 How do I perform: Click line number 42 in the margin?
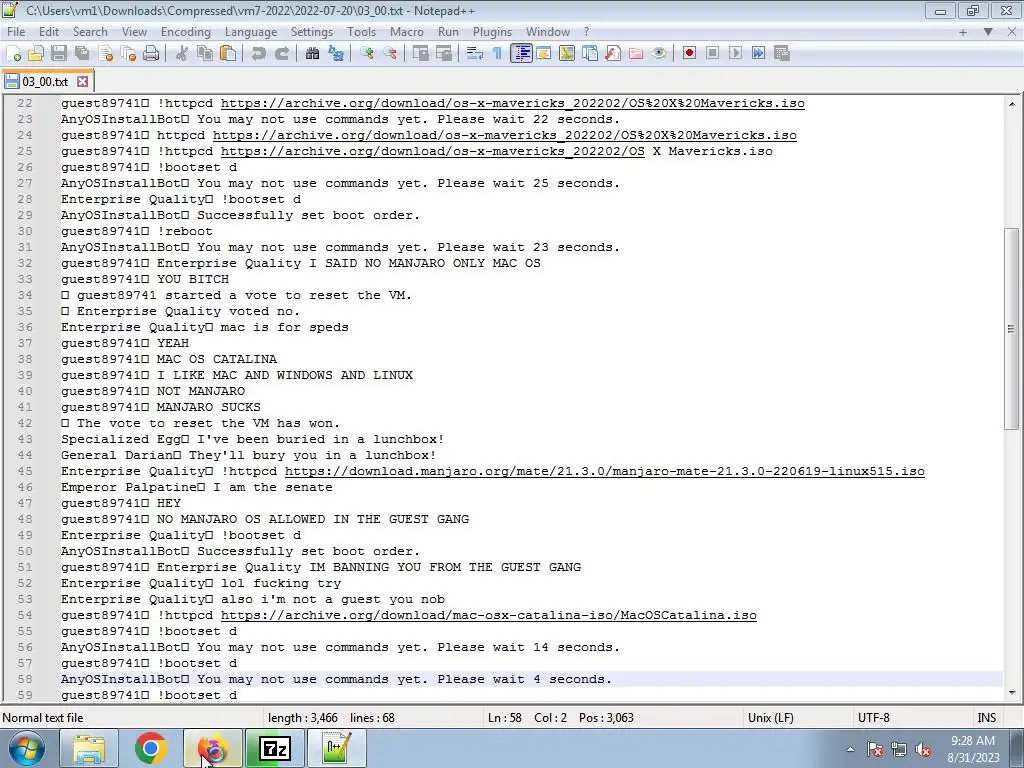25,423
